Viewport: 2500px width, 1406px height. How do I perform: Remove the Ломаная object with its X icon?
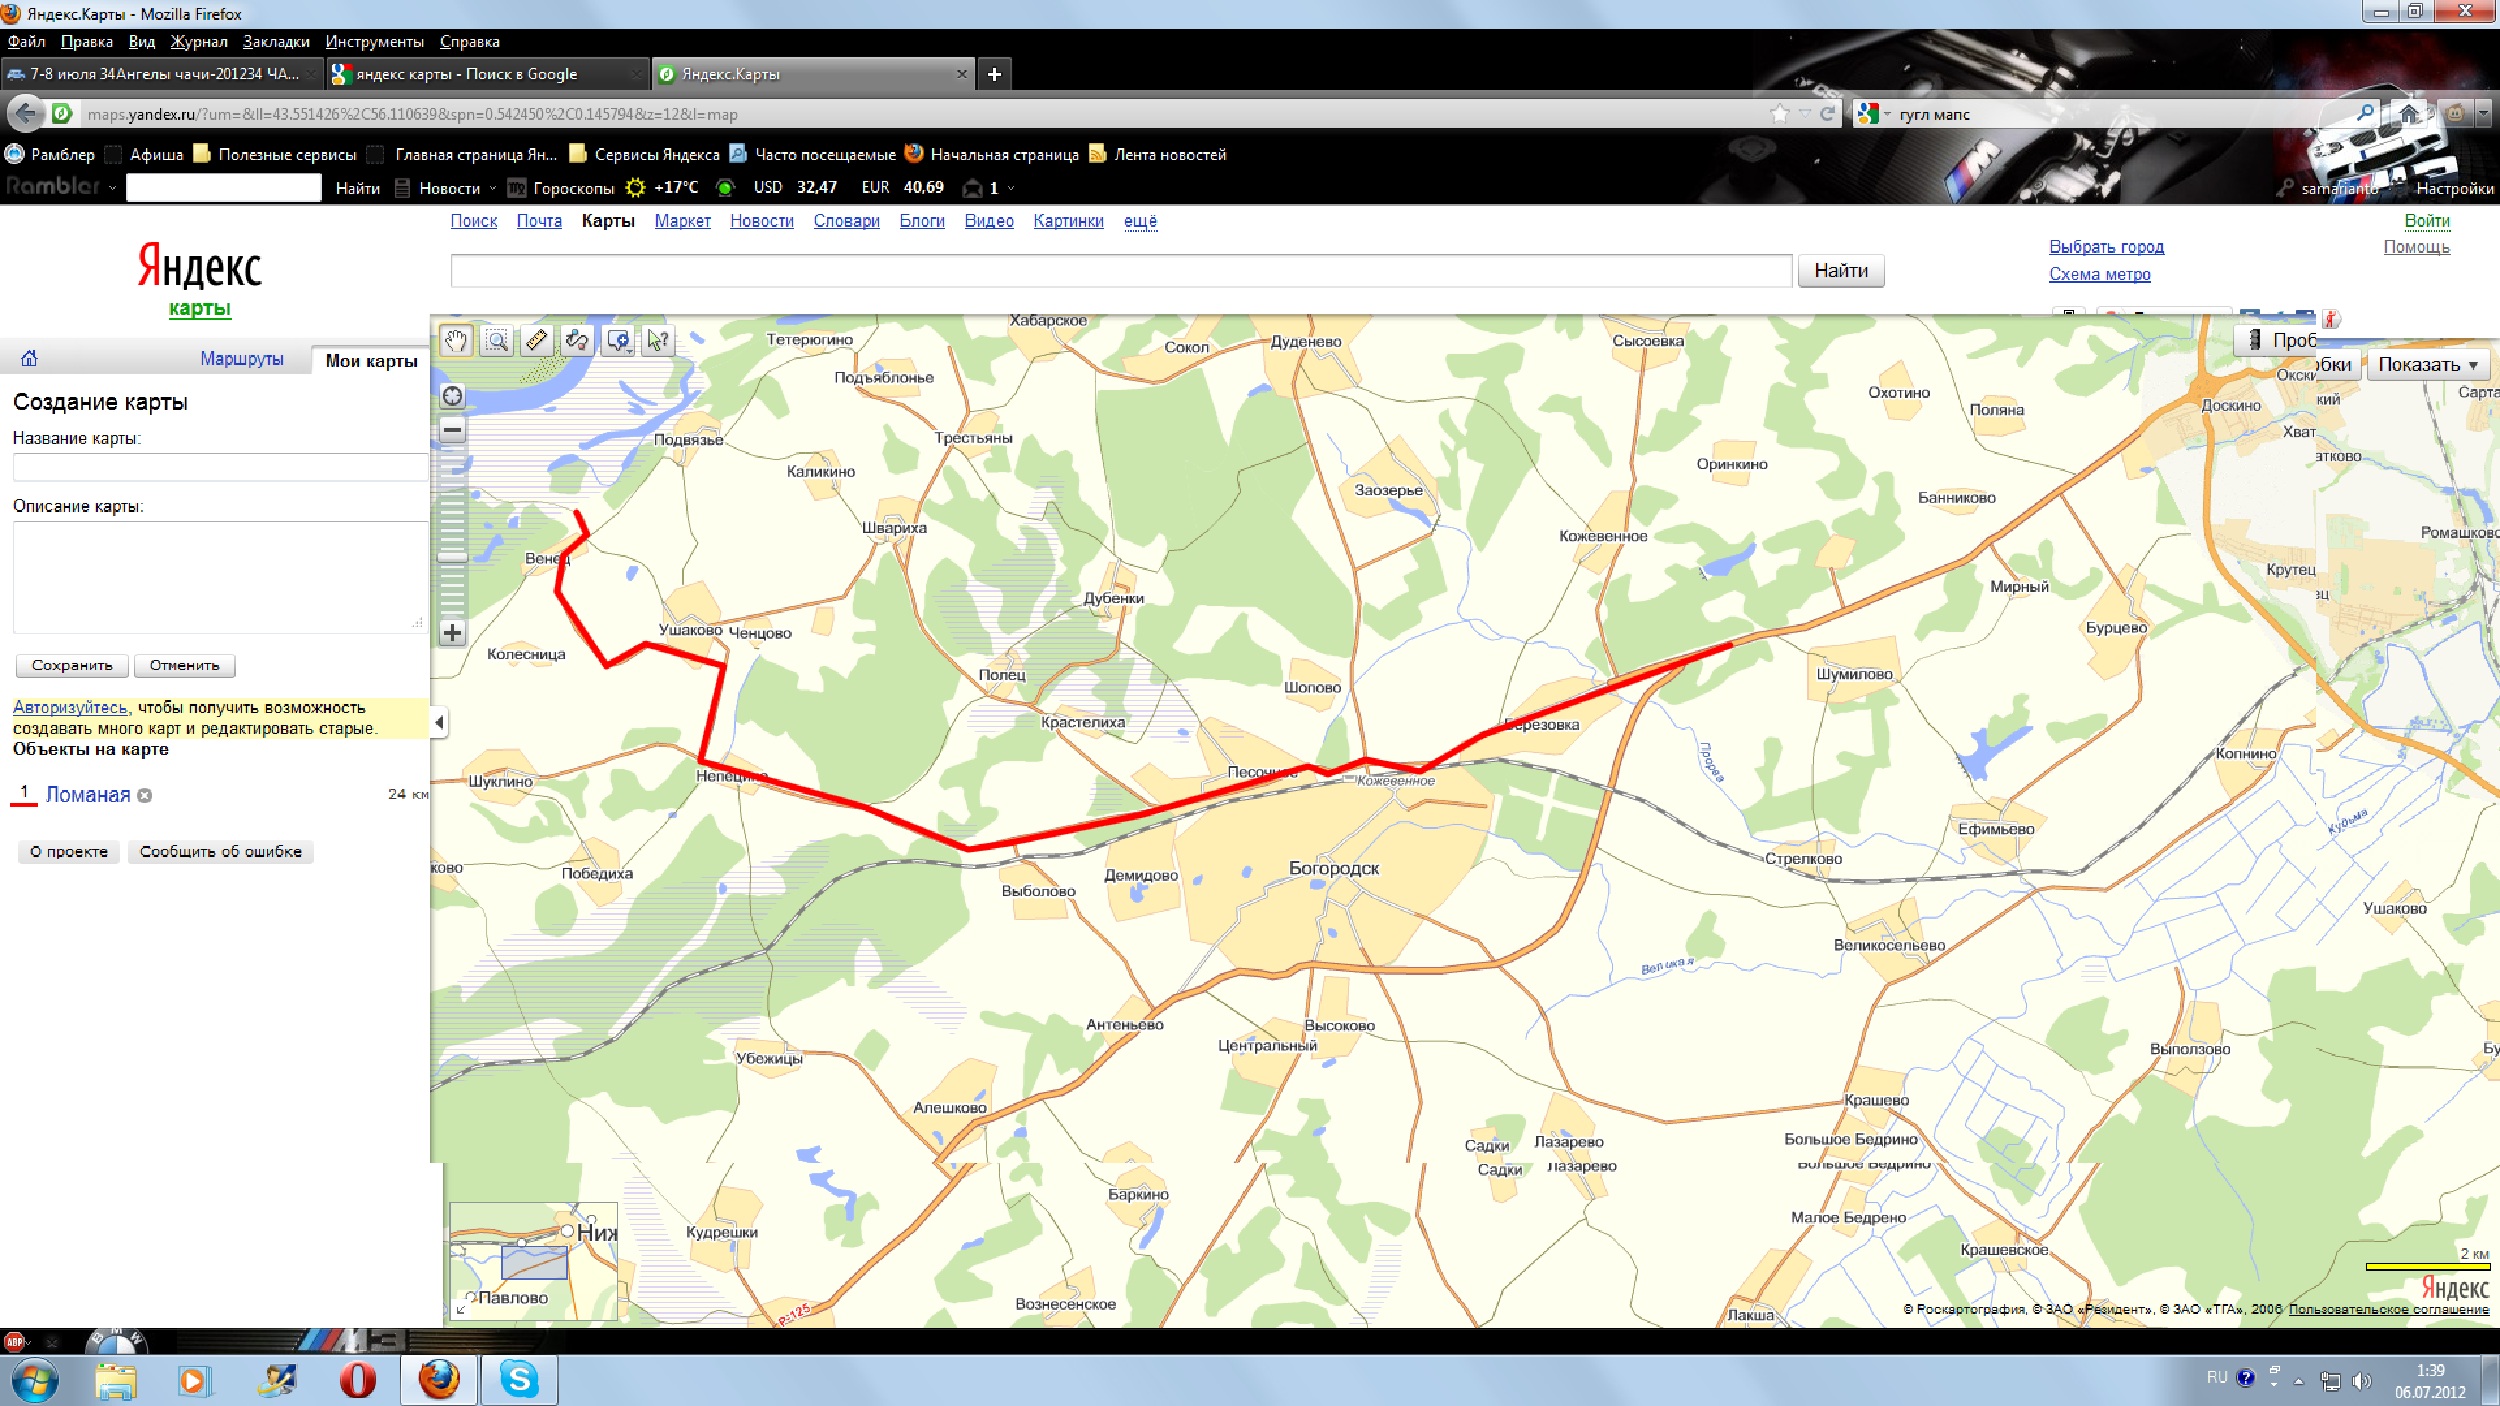click(x=145, y=795)
